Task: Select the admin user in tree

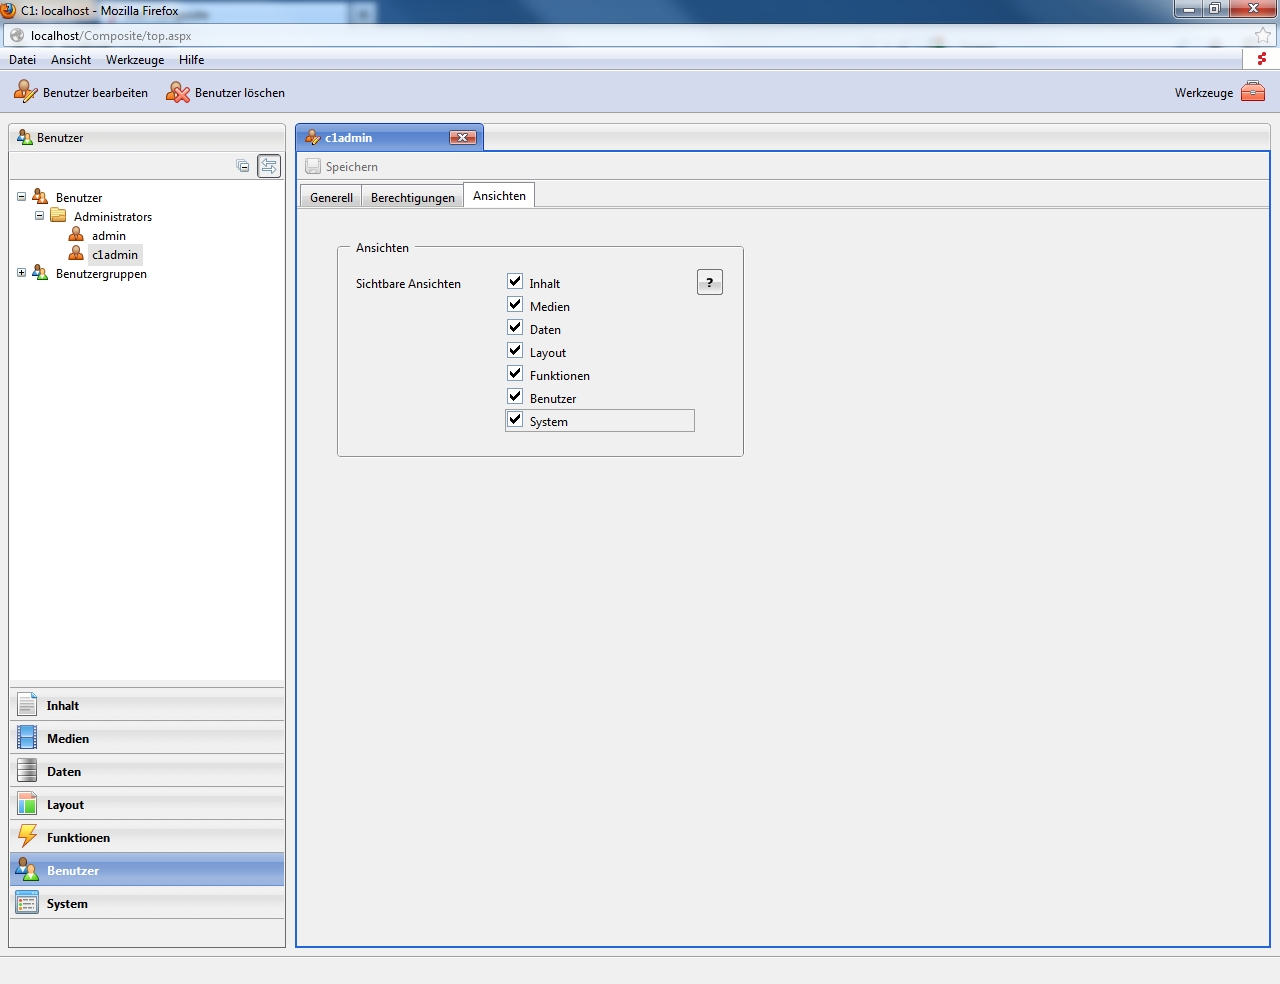Action: pos(108,236)
